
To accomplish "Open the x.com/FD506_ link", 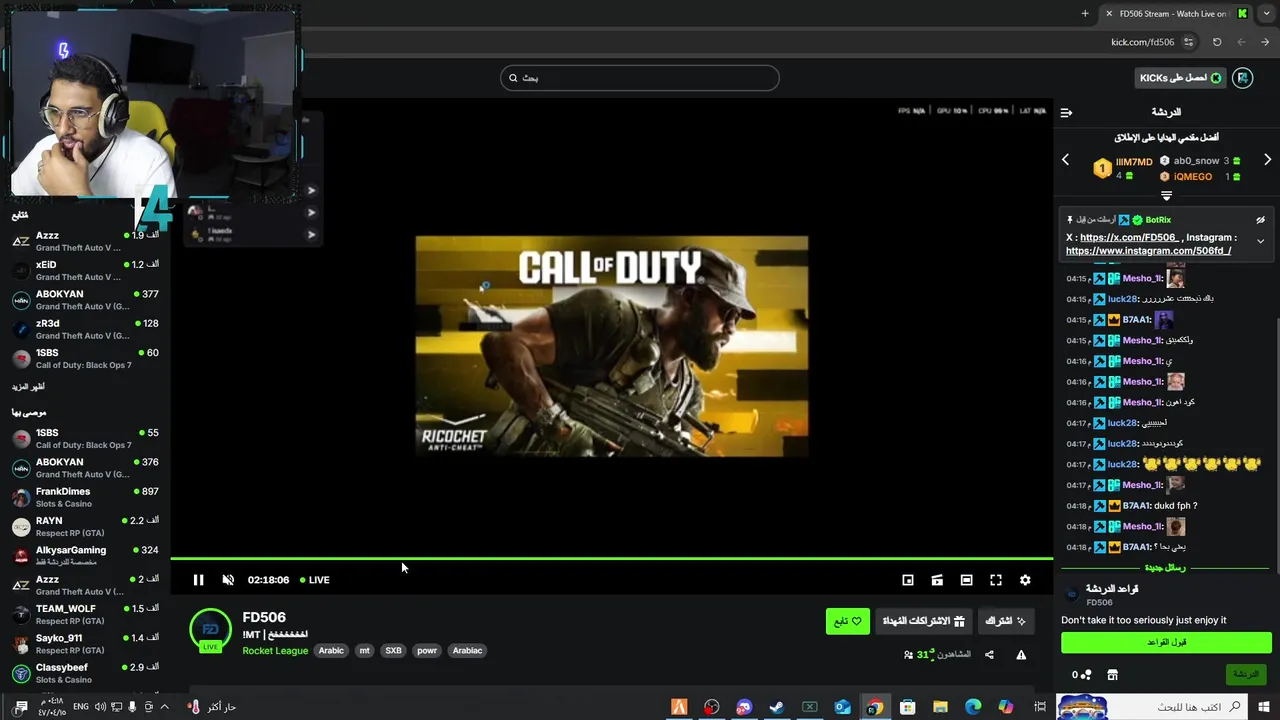I will [x=1130, y=238].
